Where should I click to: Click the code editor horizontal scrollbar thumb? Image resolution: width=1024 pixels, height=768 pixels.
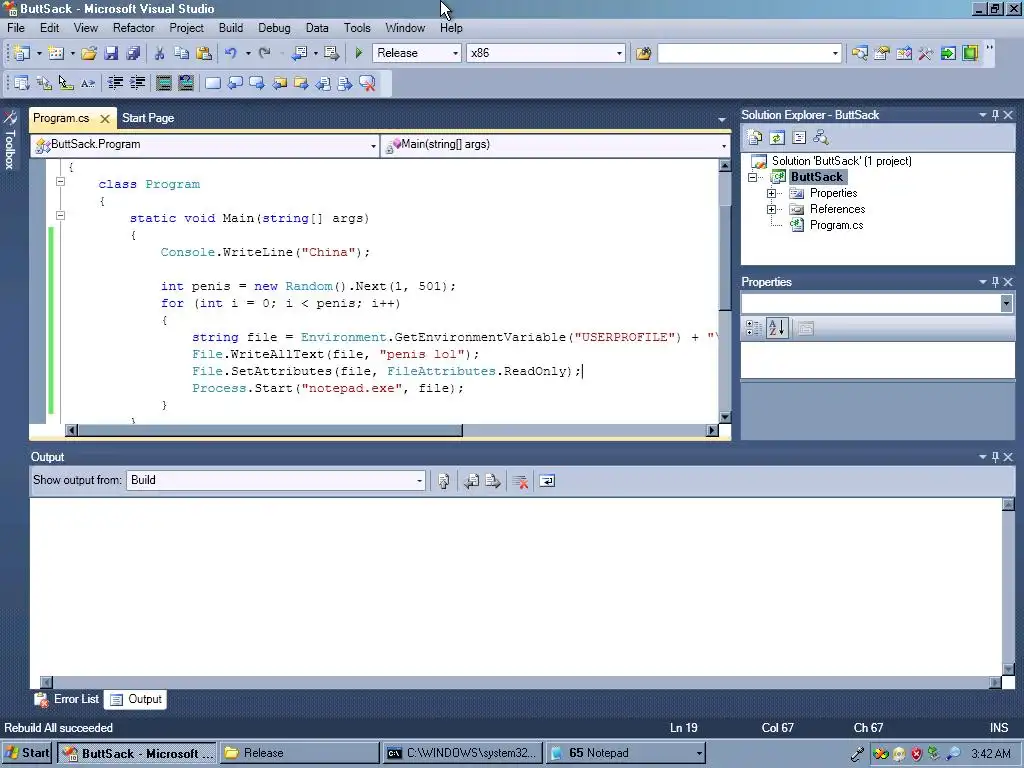[x=270, y=430]
